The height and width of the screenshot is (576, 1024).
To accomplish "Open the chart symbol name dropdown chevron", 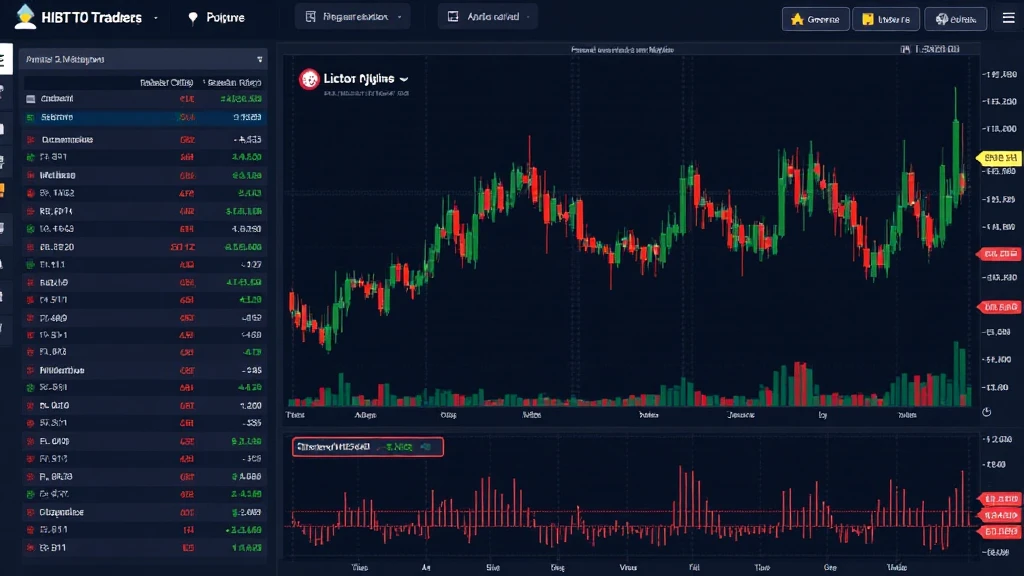I will click(404, 78).
